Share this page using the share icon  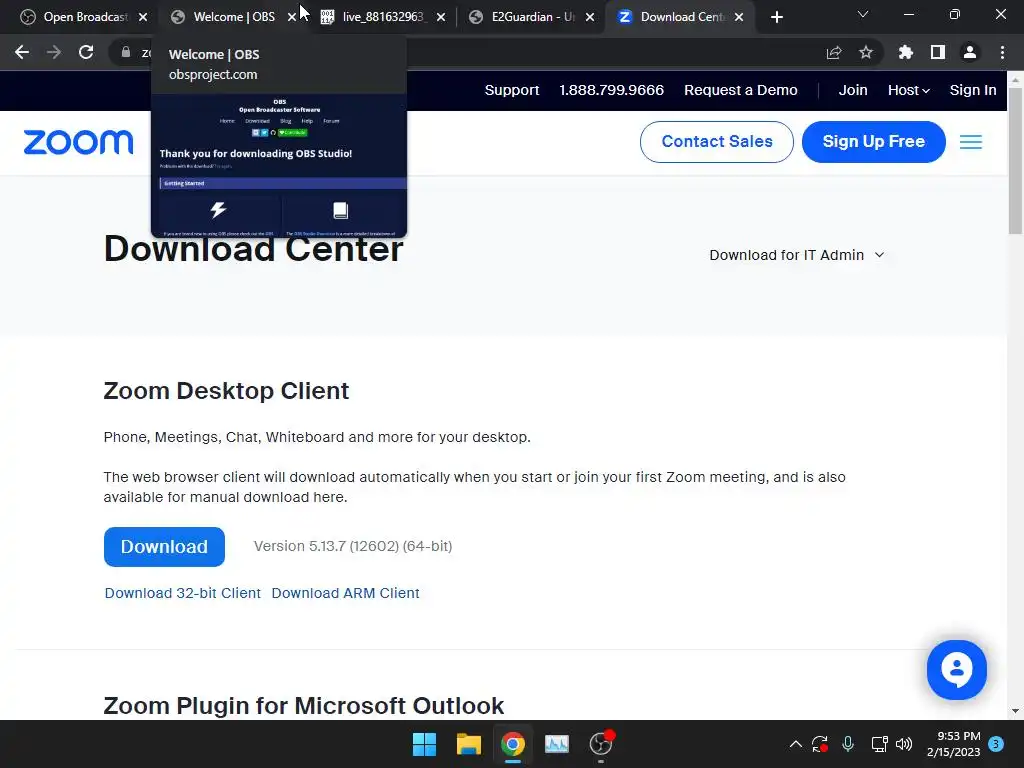pos(834,52)
